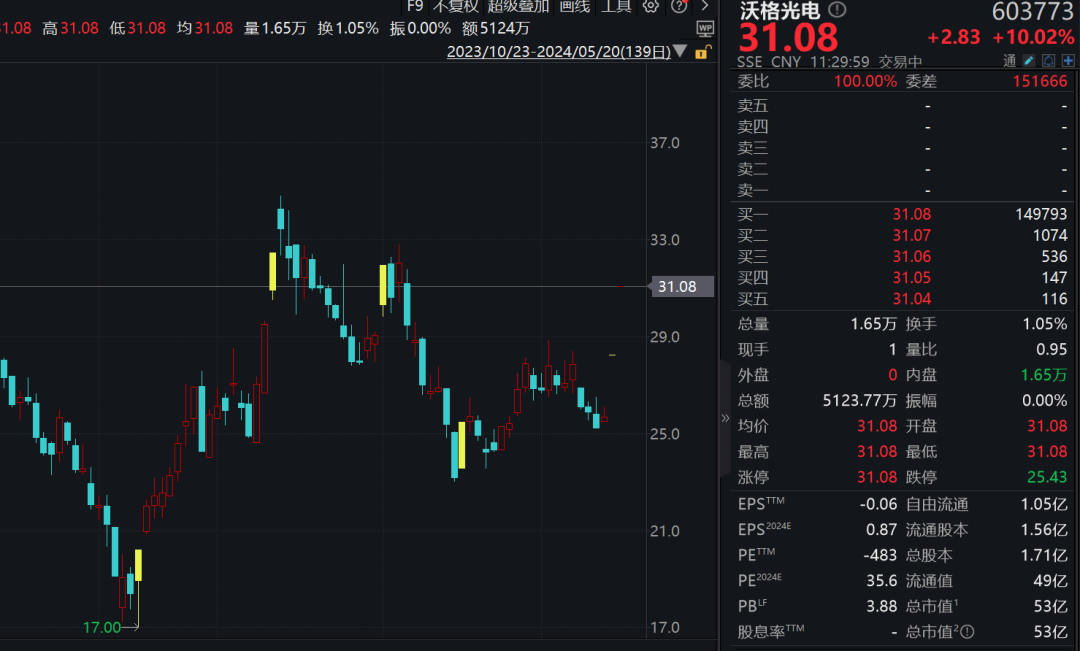
Task: Click the blue plus add-to-watchlist icon
Action: (1068, 61)
